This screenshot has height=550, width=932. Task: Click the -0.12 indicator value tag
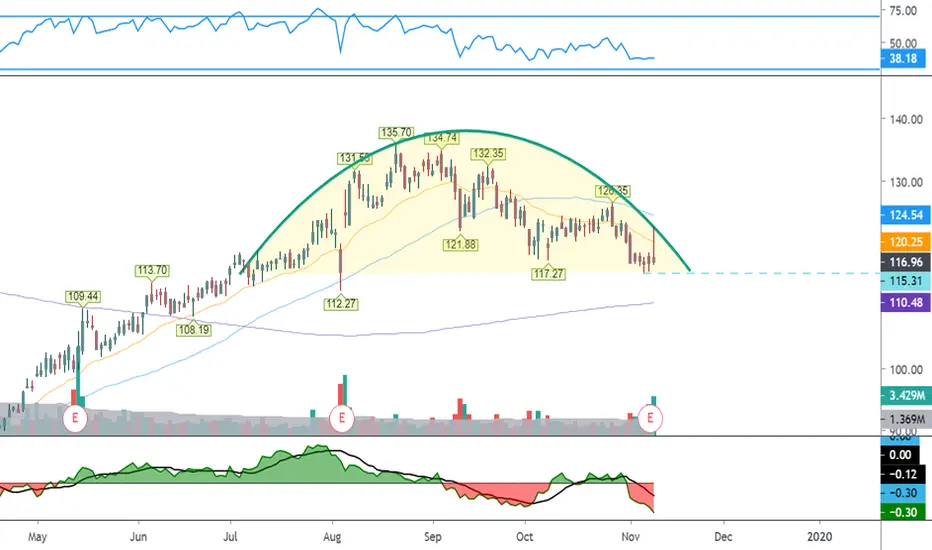point(903,474)
